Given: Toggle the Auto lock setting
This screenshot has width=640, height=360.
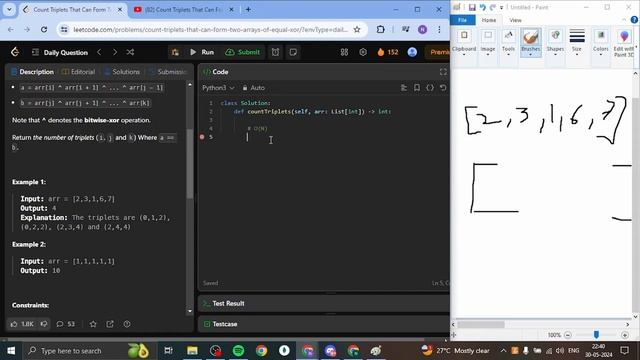Looking at the screenshot, I should pos(253,88).
